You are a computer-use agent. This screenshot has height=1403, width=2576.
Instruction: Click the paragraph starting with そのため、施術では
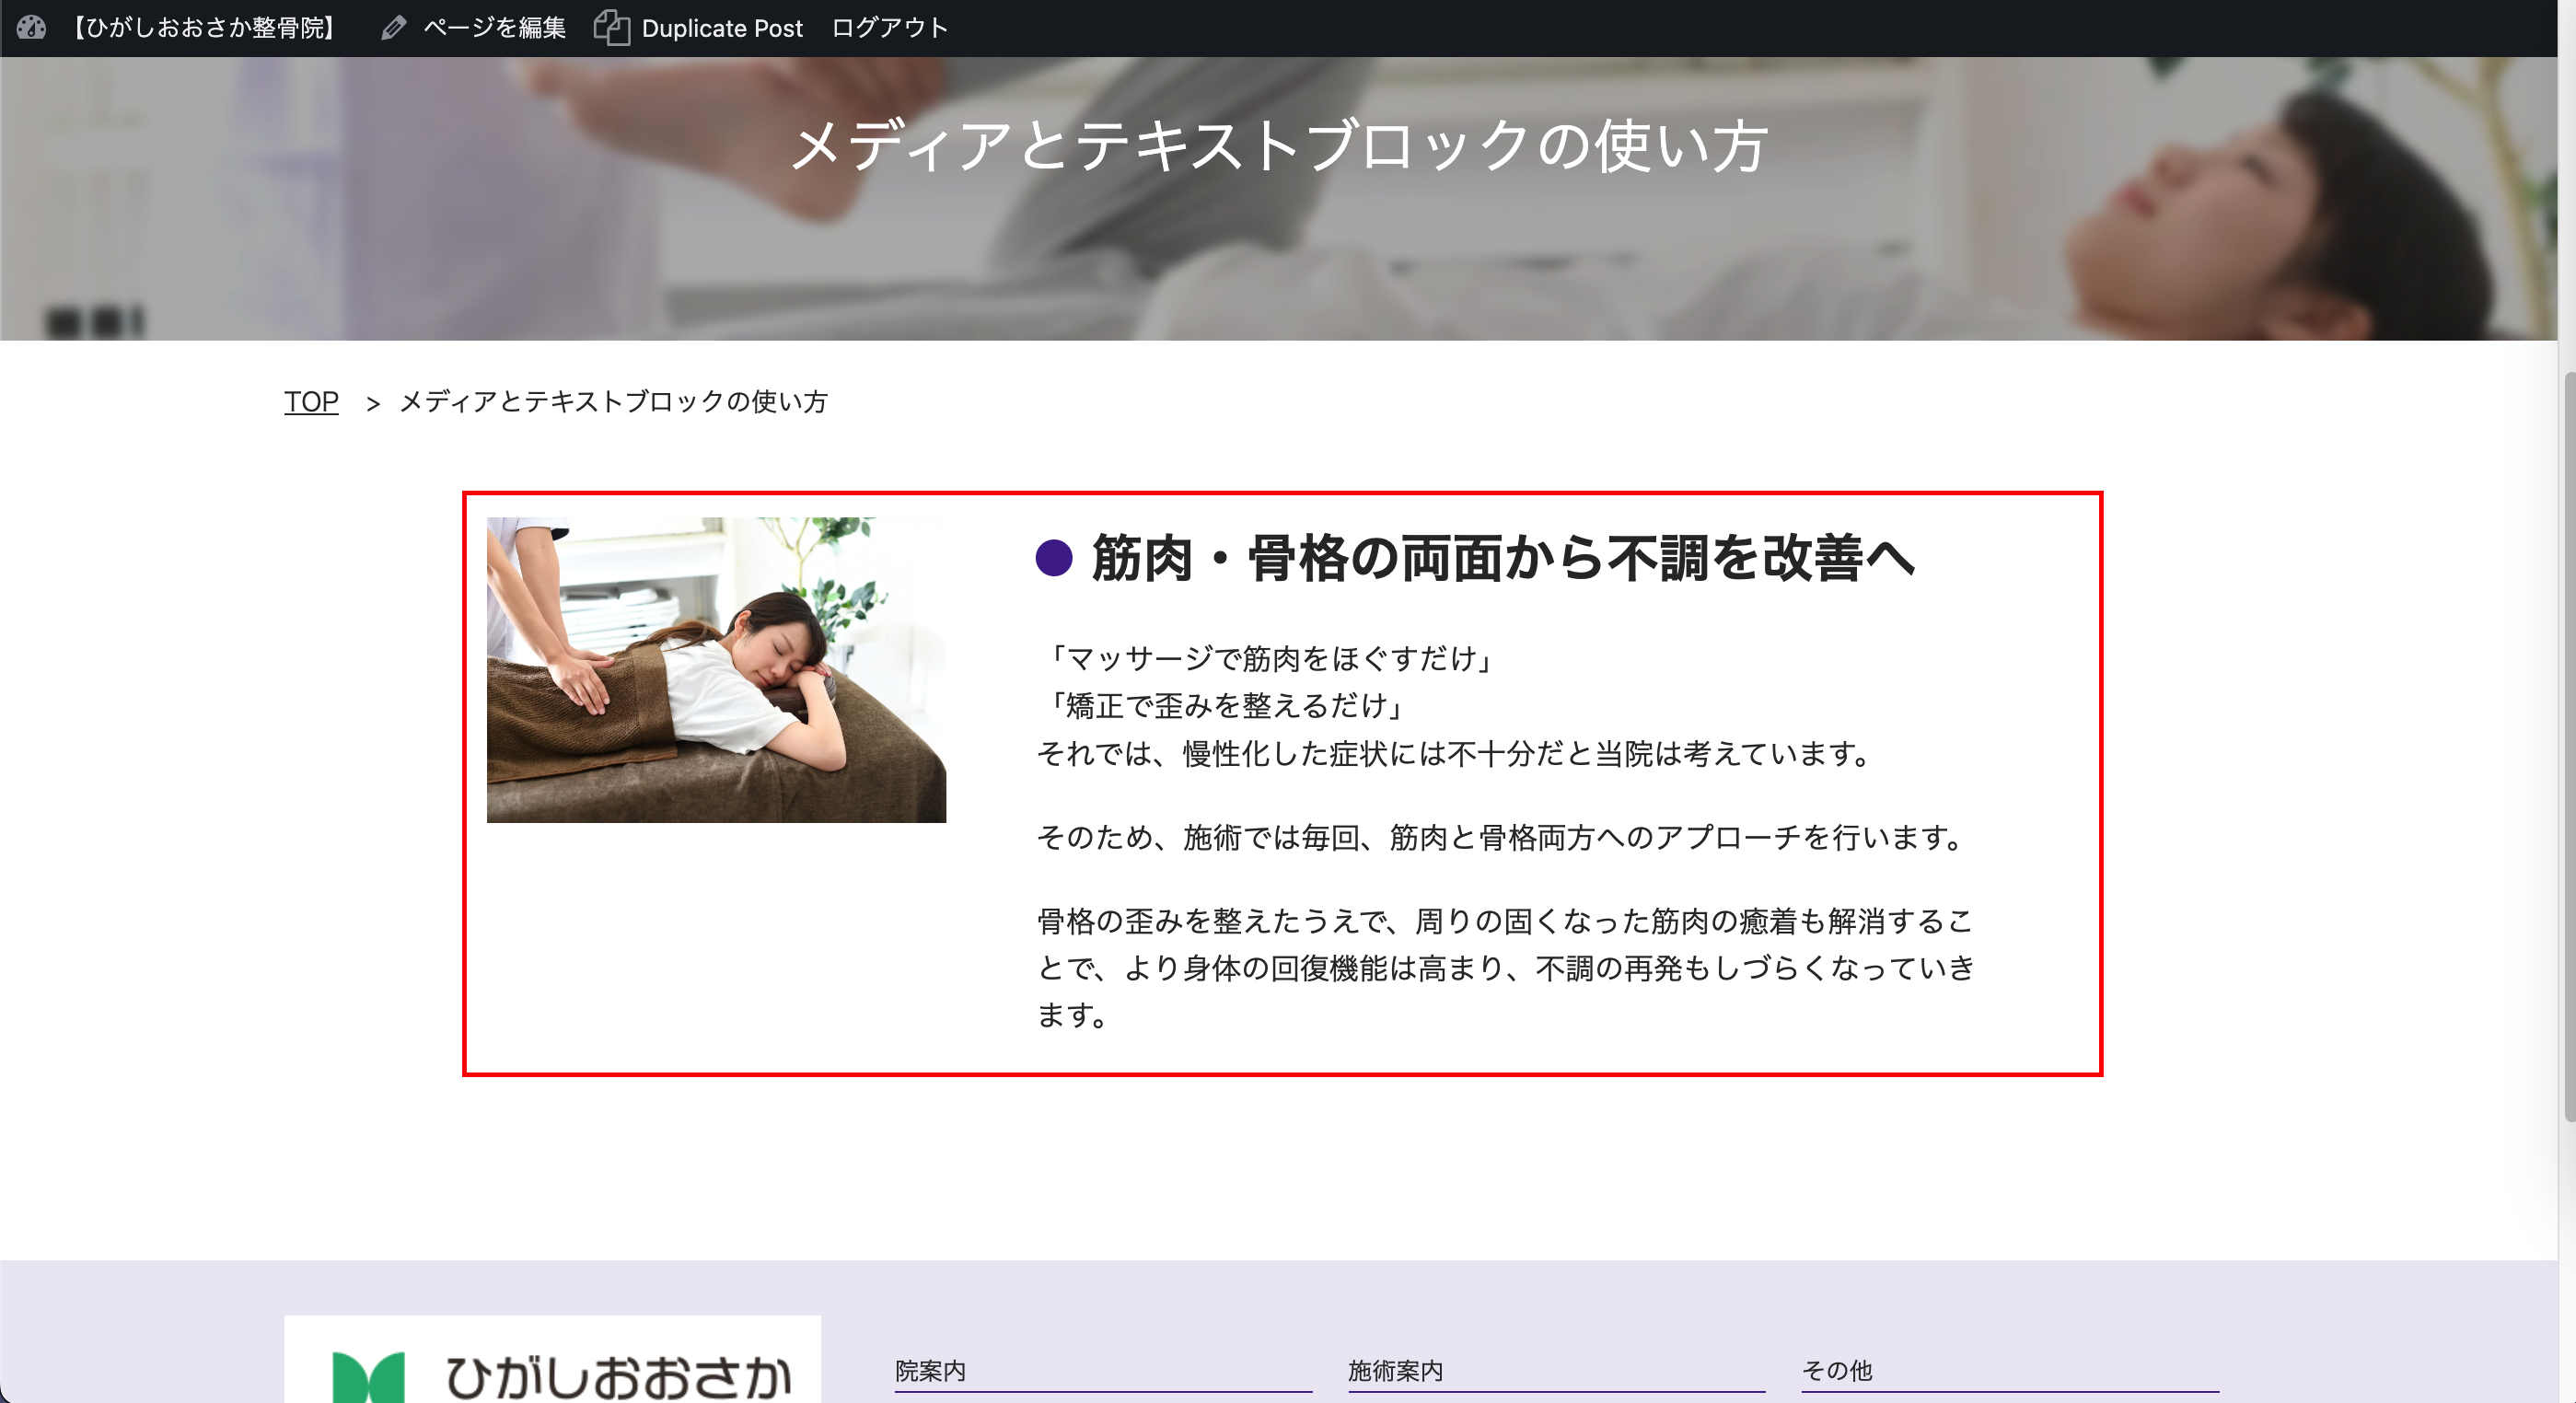click(1502, 837)
